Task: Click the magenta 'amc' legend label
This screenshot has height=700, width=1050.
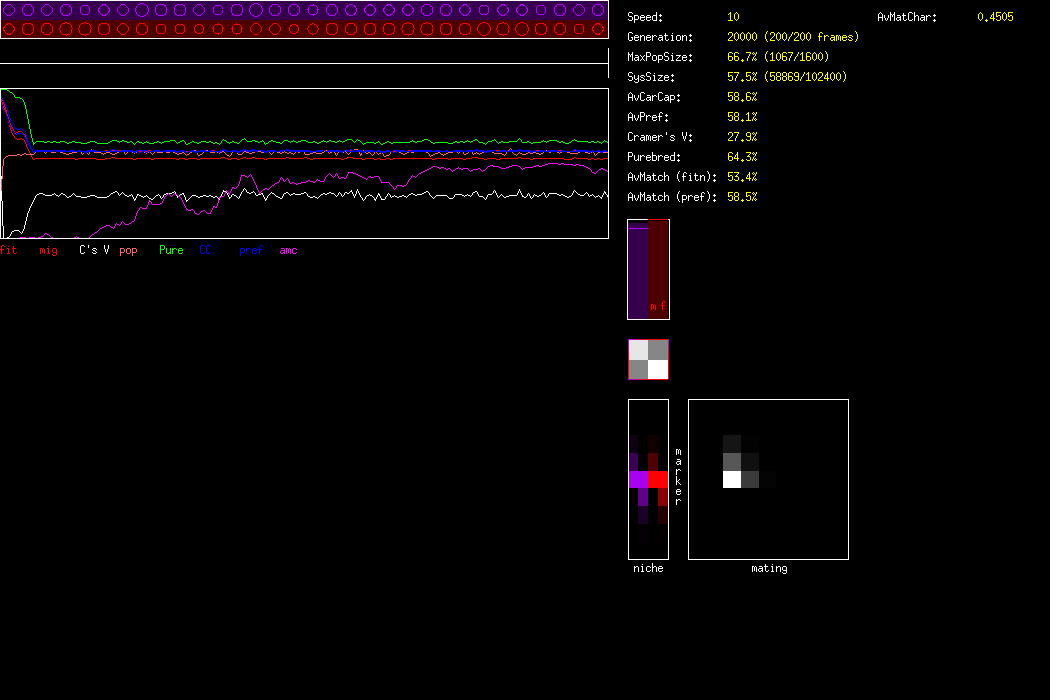Action: [x=288, y=250]
